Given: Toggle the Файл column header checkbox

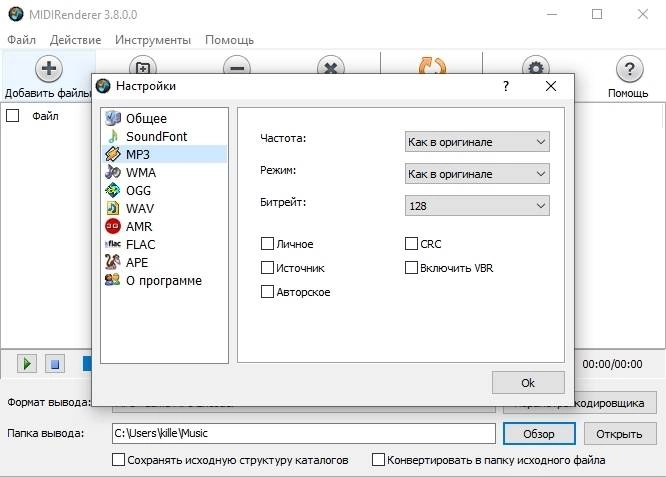Looking at the screenshot, I should (x=13, y=116).
